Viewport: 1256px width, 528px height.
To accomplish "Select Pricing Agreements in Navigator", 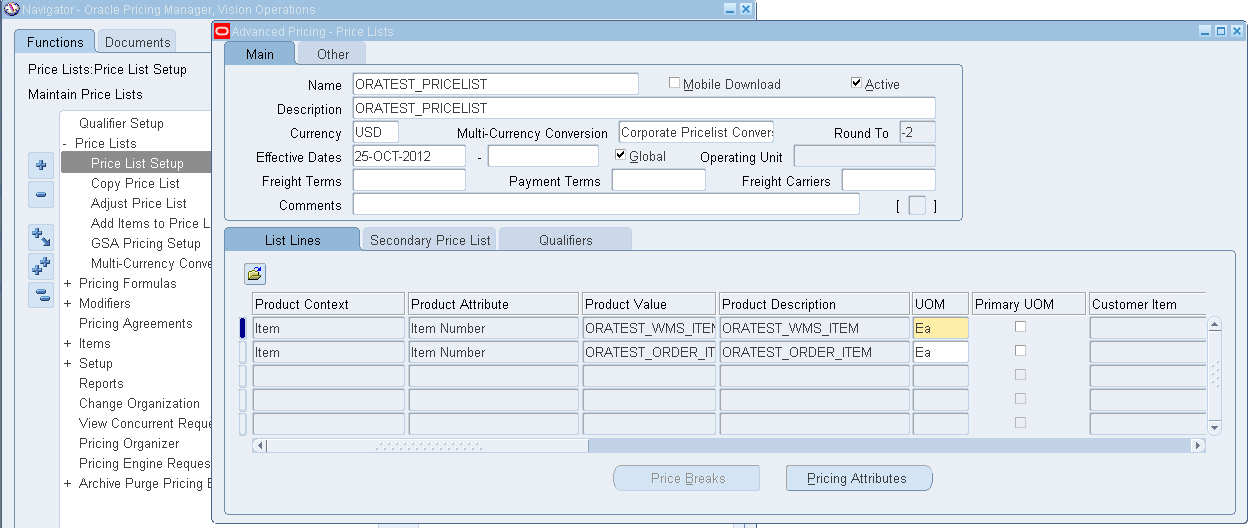I will [x=135, y=323].
